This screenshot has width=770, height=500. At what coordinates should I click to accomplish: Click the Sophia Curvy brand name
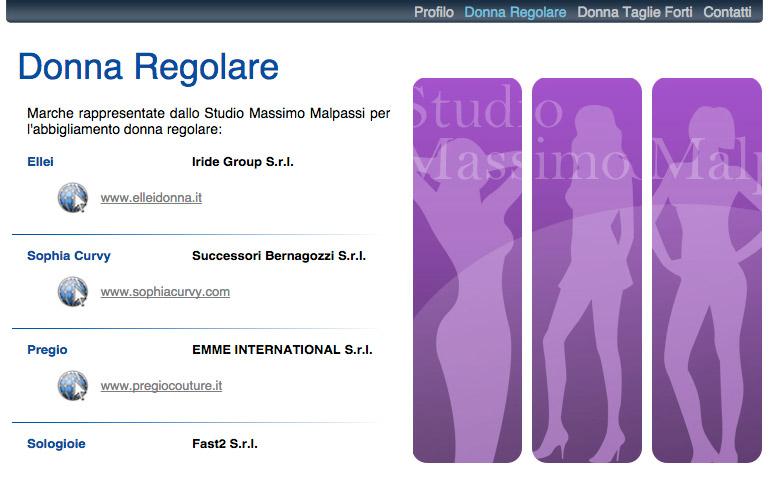(x=69, y=256)
